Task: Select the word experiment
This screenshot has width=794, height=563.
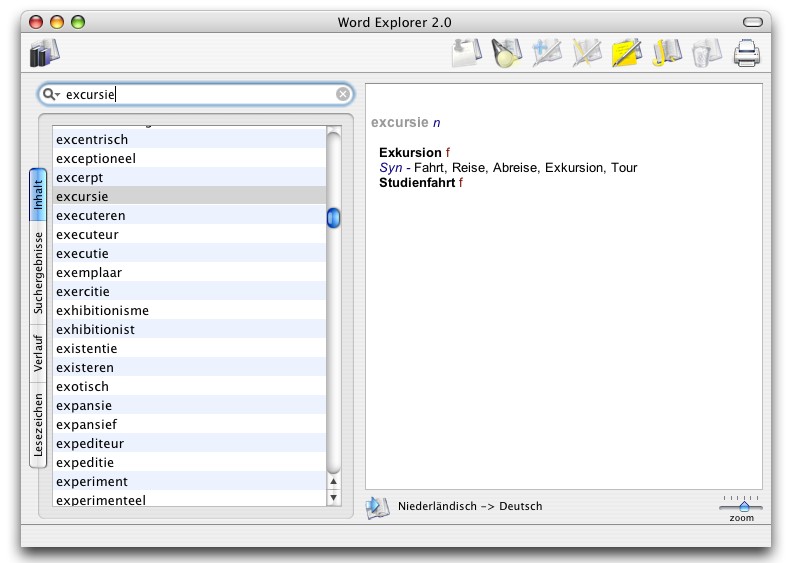Action: pyautogui.click(x=189, y=481)
